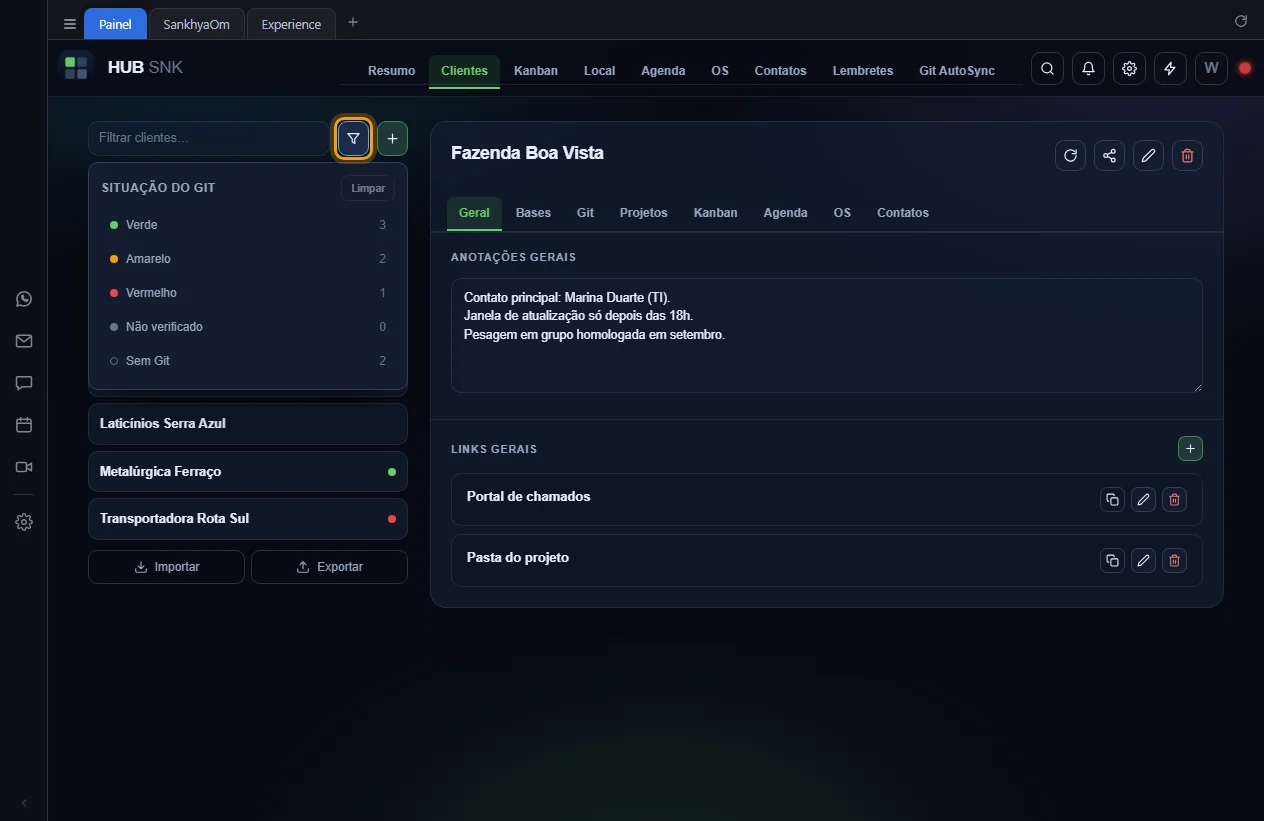Screen dimensions: 1264x821
Task: Select the client Bases tab
Action: [533, 213]
